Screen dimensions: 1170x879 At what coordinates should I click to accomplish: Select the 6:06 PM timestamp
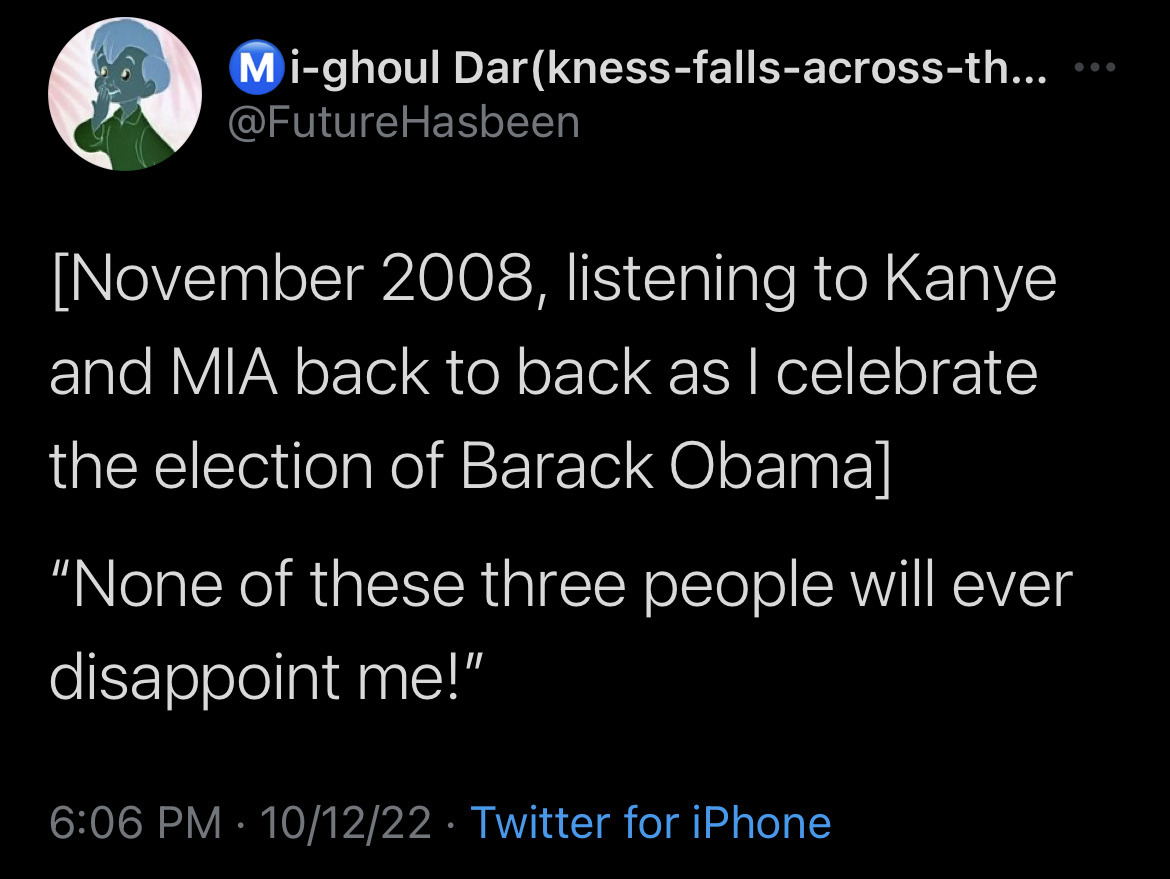[x=136, y=822]
